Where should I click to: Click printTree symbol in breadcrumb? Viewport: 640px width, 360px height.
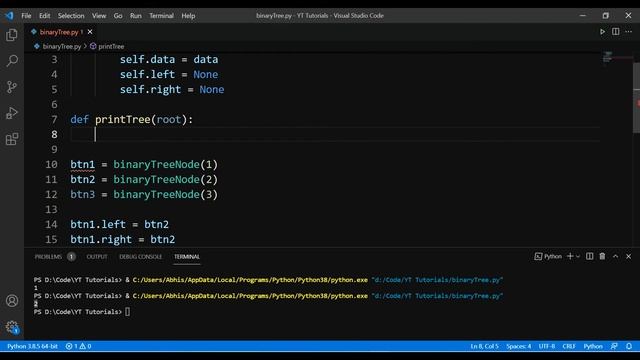pyautogui.click(x=111, y=47)
